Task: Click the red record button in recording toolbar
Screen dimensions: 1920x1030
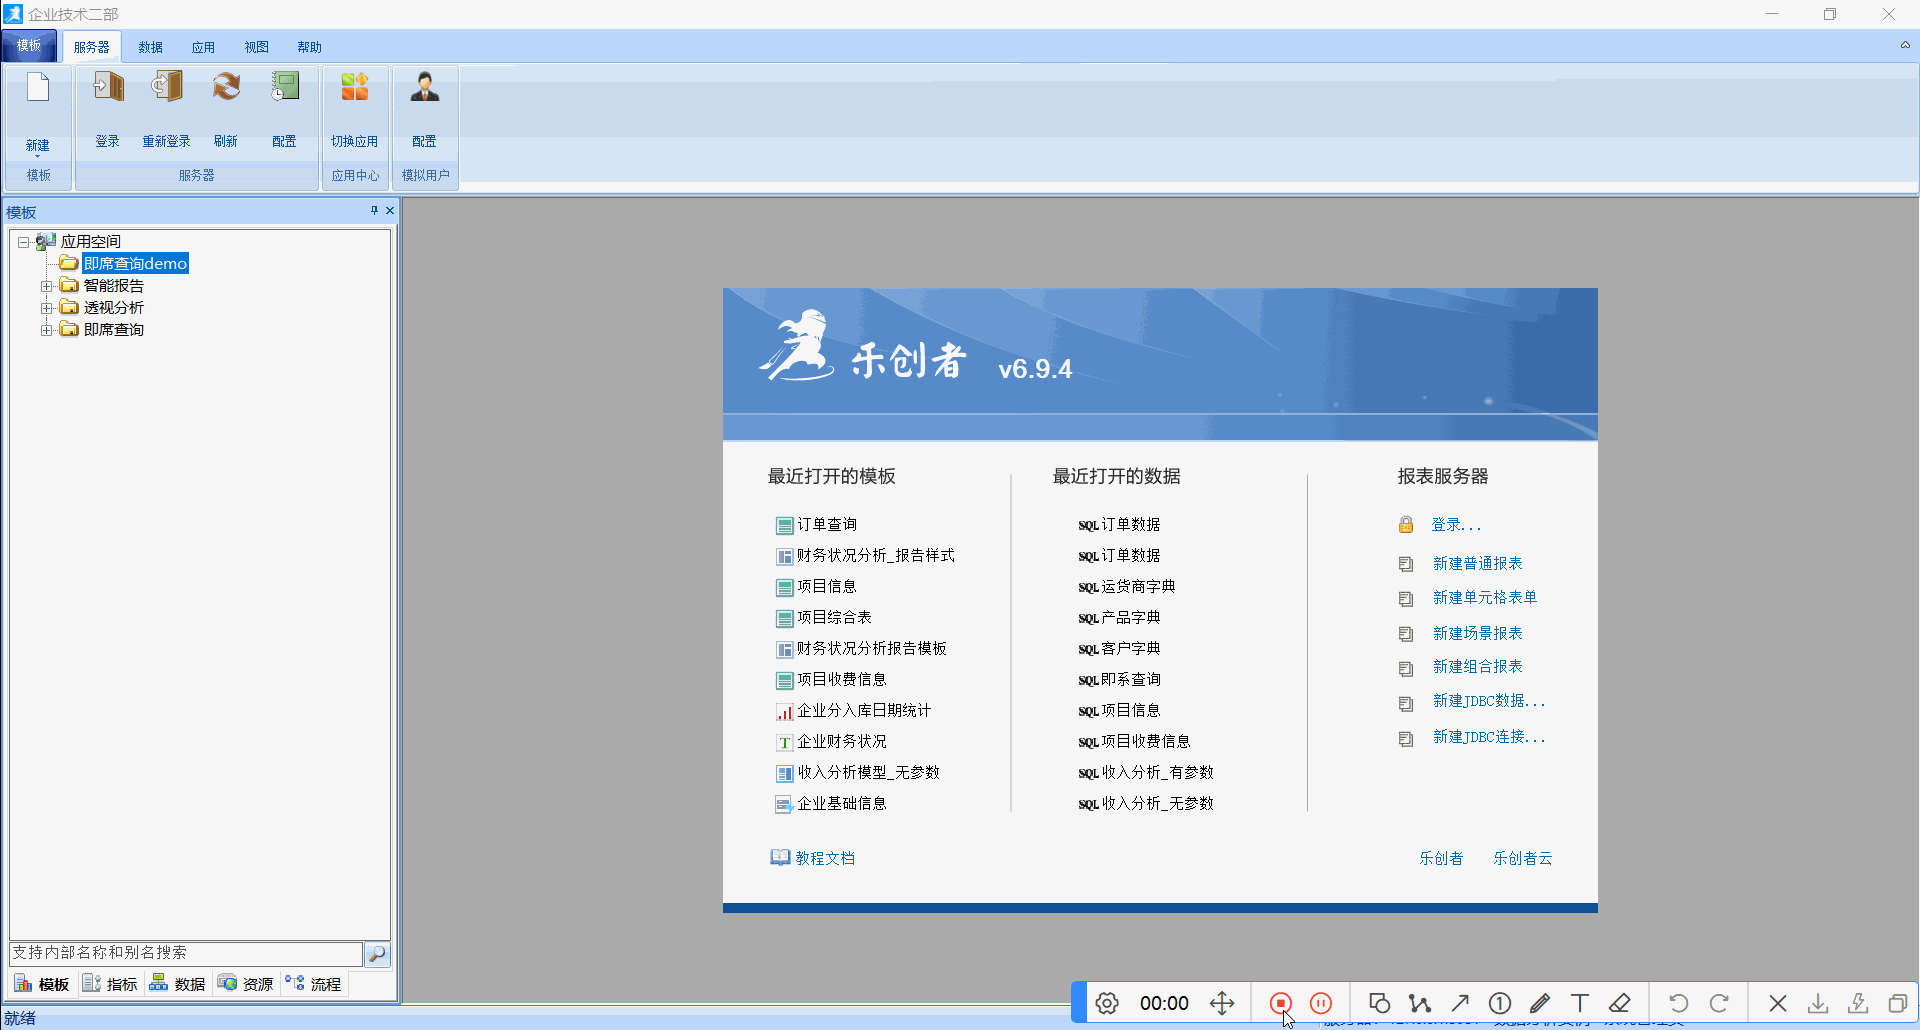Action: (x=1280, y=1003)
